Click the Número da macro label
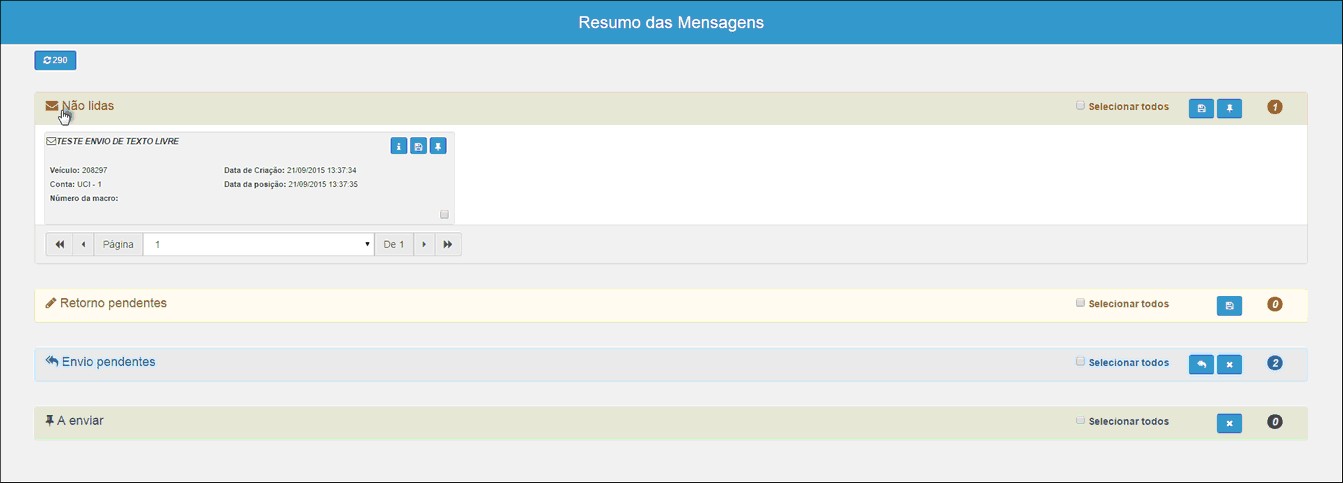 click(x=84, y=199)
